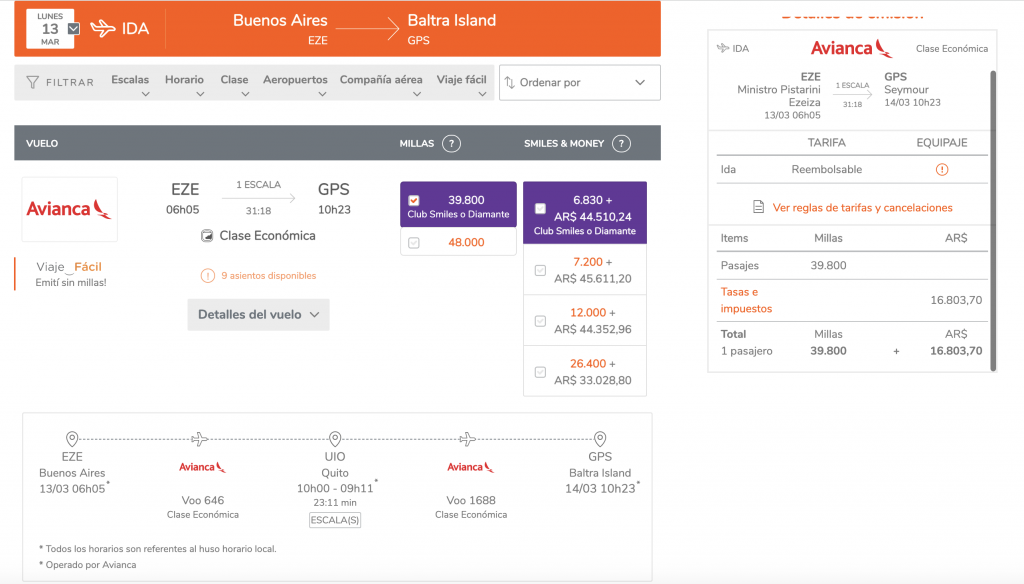
Task: Open the Horario filter dropdown
Action: (x=184, y=84)
